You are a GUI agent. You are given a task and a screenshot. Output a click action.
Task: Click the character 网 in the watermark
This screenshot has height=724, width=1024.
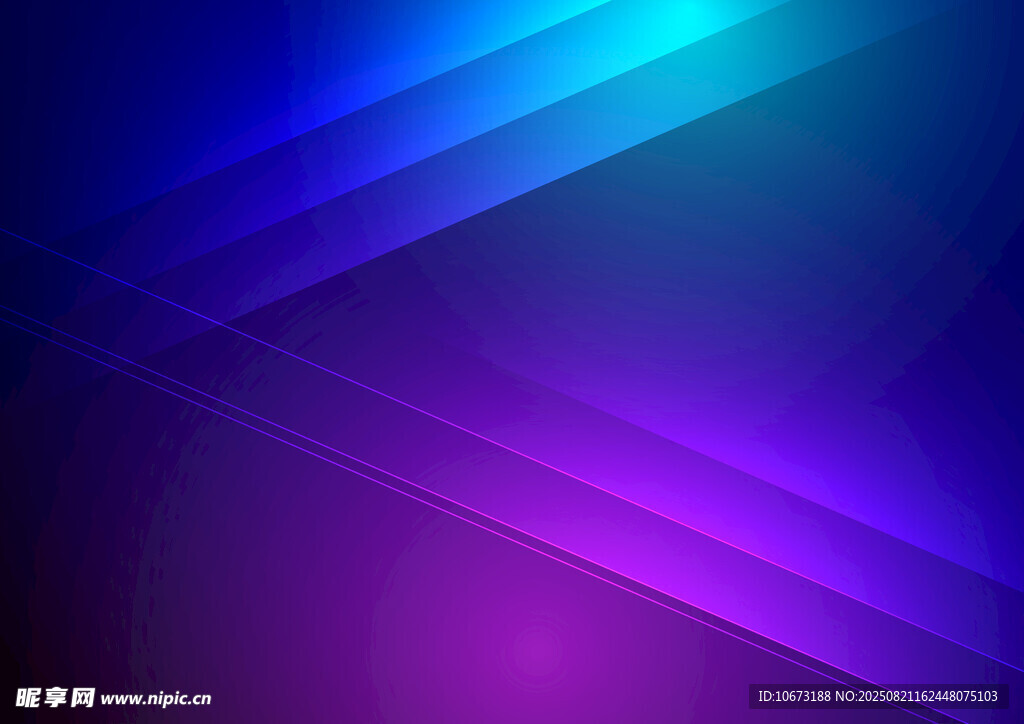point(83,697)
